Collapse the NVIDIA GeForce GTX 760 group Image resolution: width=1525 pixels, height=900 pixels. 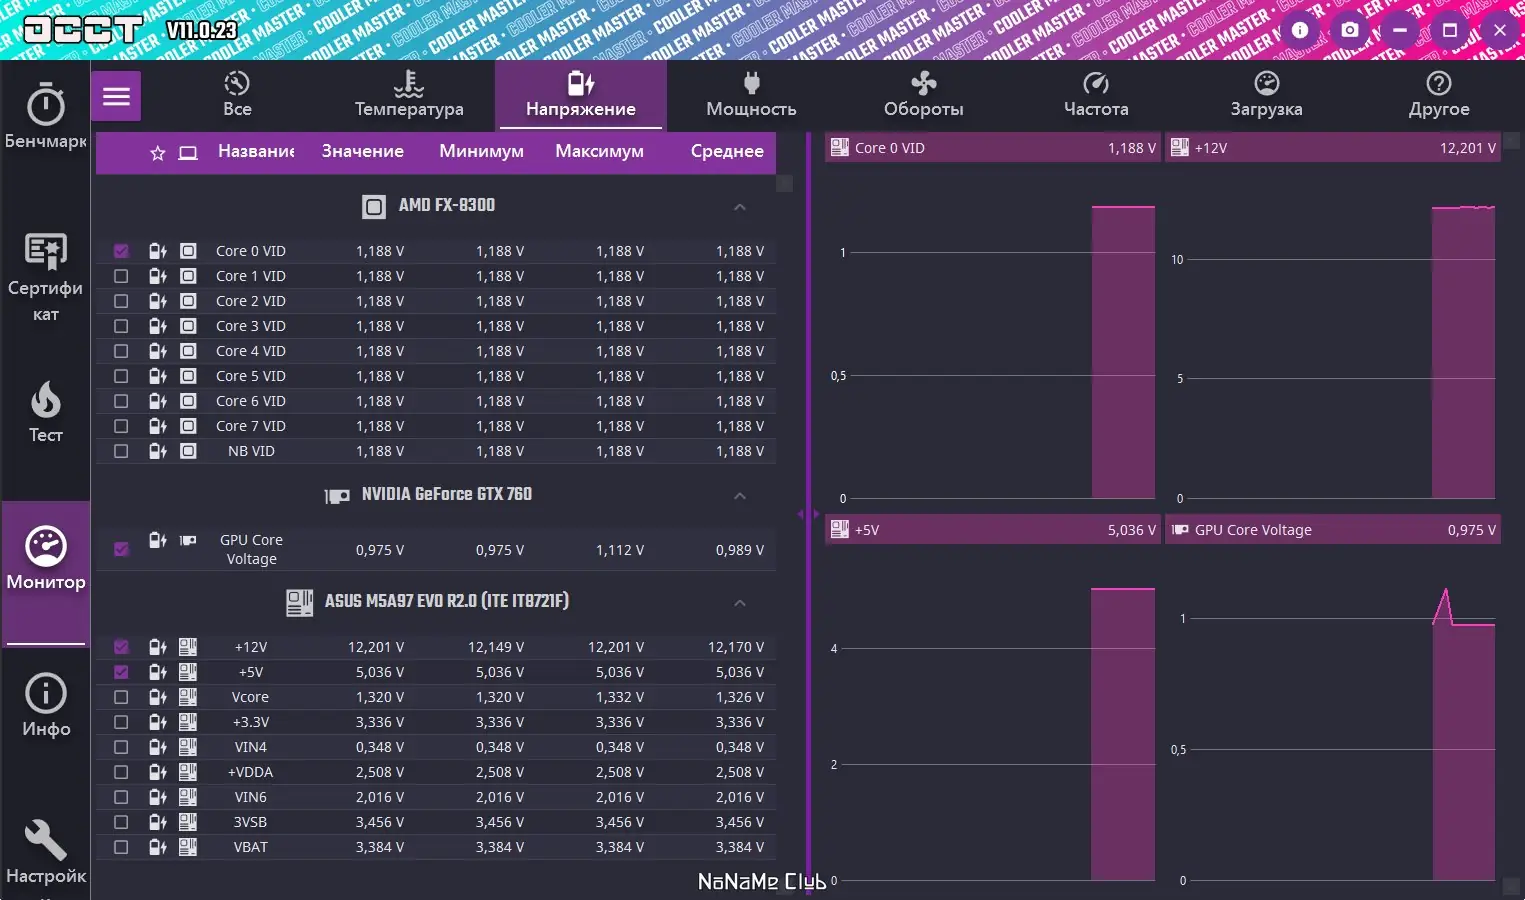[740, 496]
